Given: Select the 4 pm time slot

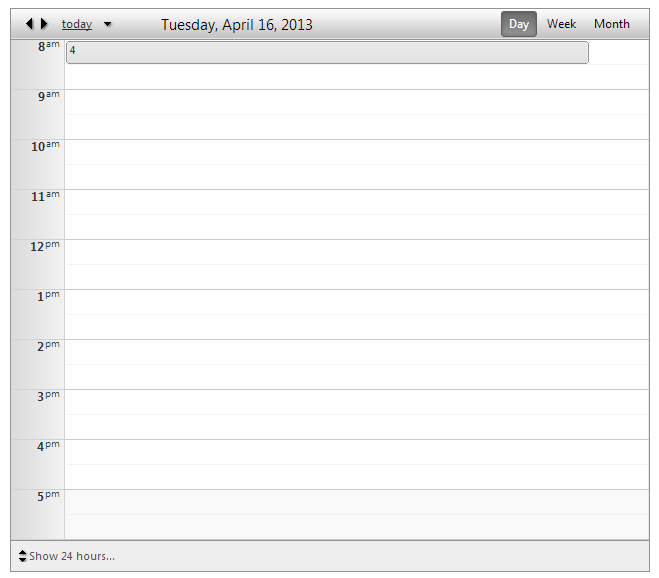Looking at the screenshot, I should coord(356,452).
